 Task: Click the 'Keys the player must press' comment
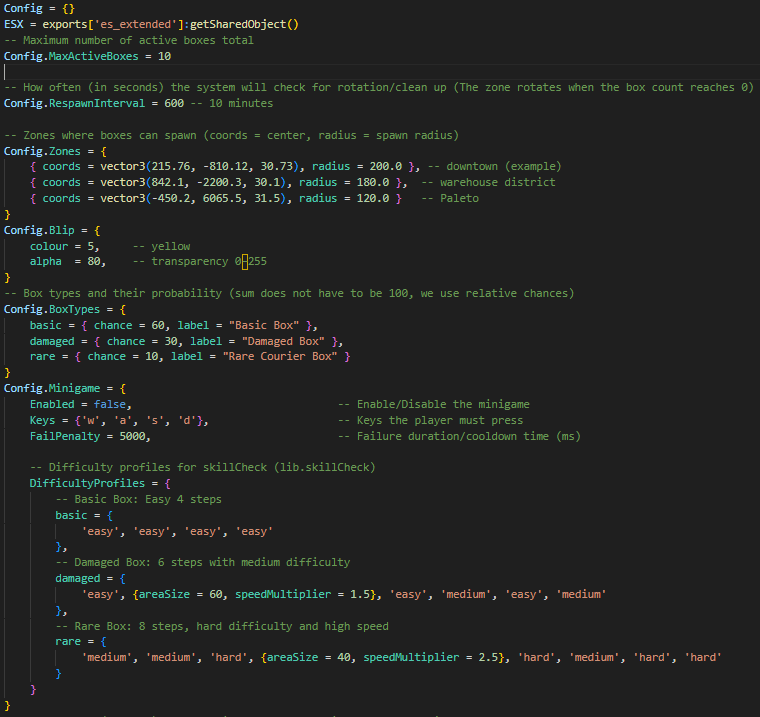(430, 420)
